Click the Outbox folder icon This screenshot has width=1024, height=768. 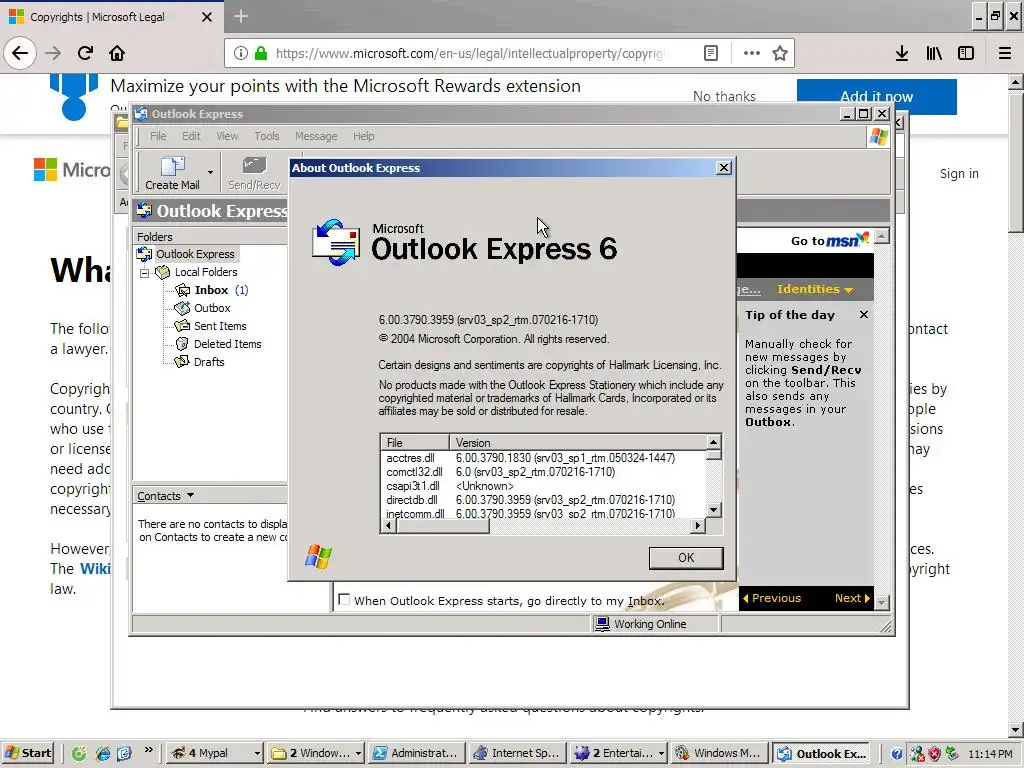click(182, 308)
